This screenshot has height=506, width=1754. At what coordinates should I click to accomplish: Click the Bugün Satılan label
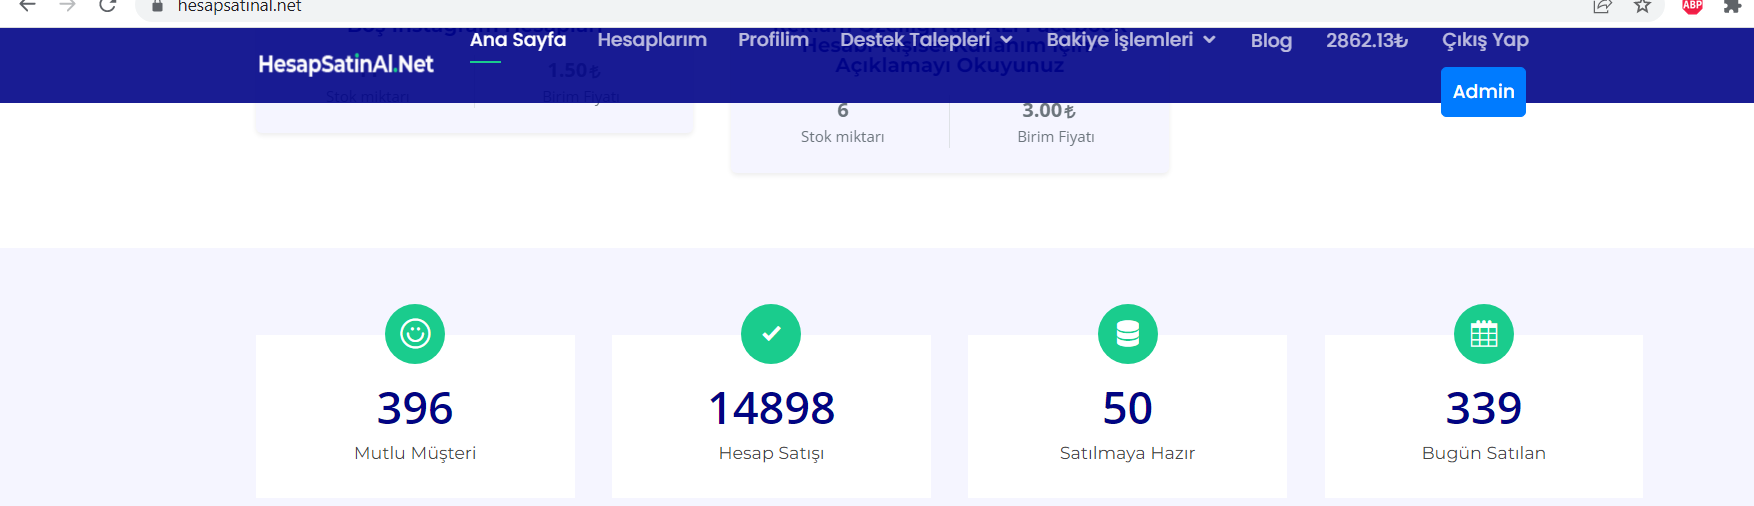point(1484,453)
